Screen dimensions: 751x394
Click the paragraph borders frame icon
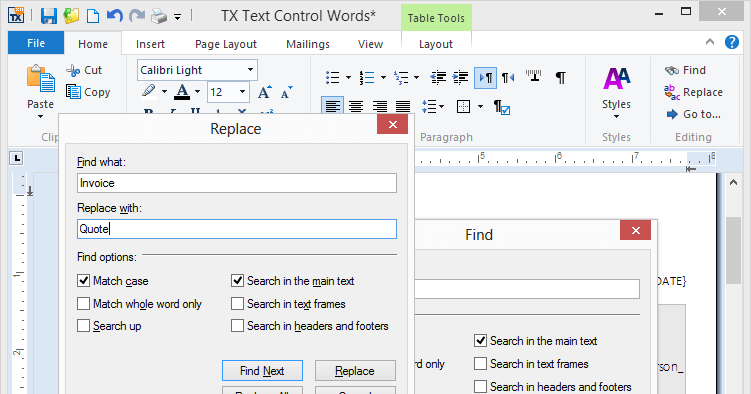tap(463, 106)
